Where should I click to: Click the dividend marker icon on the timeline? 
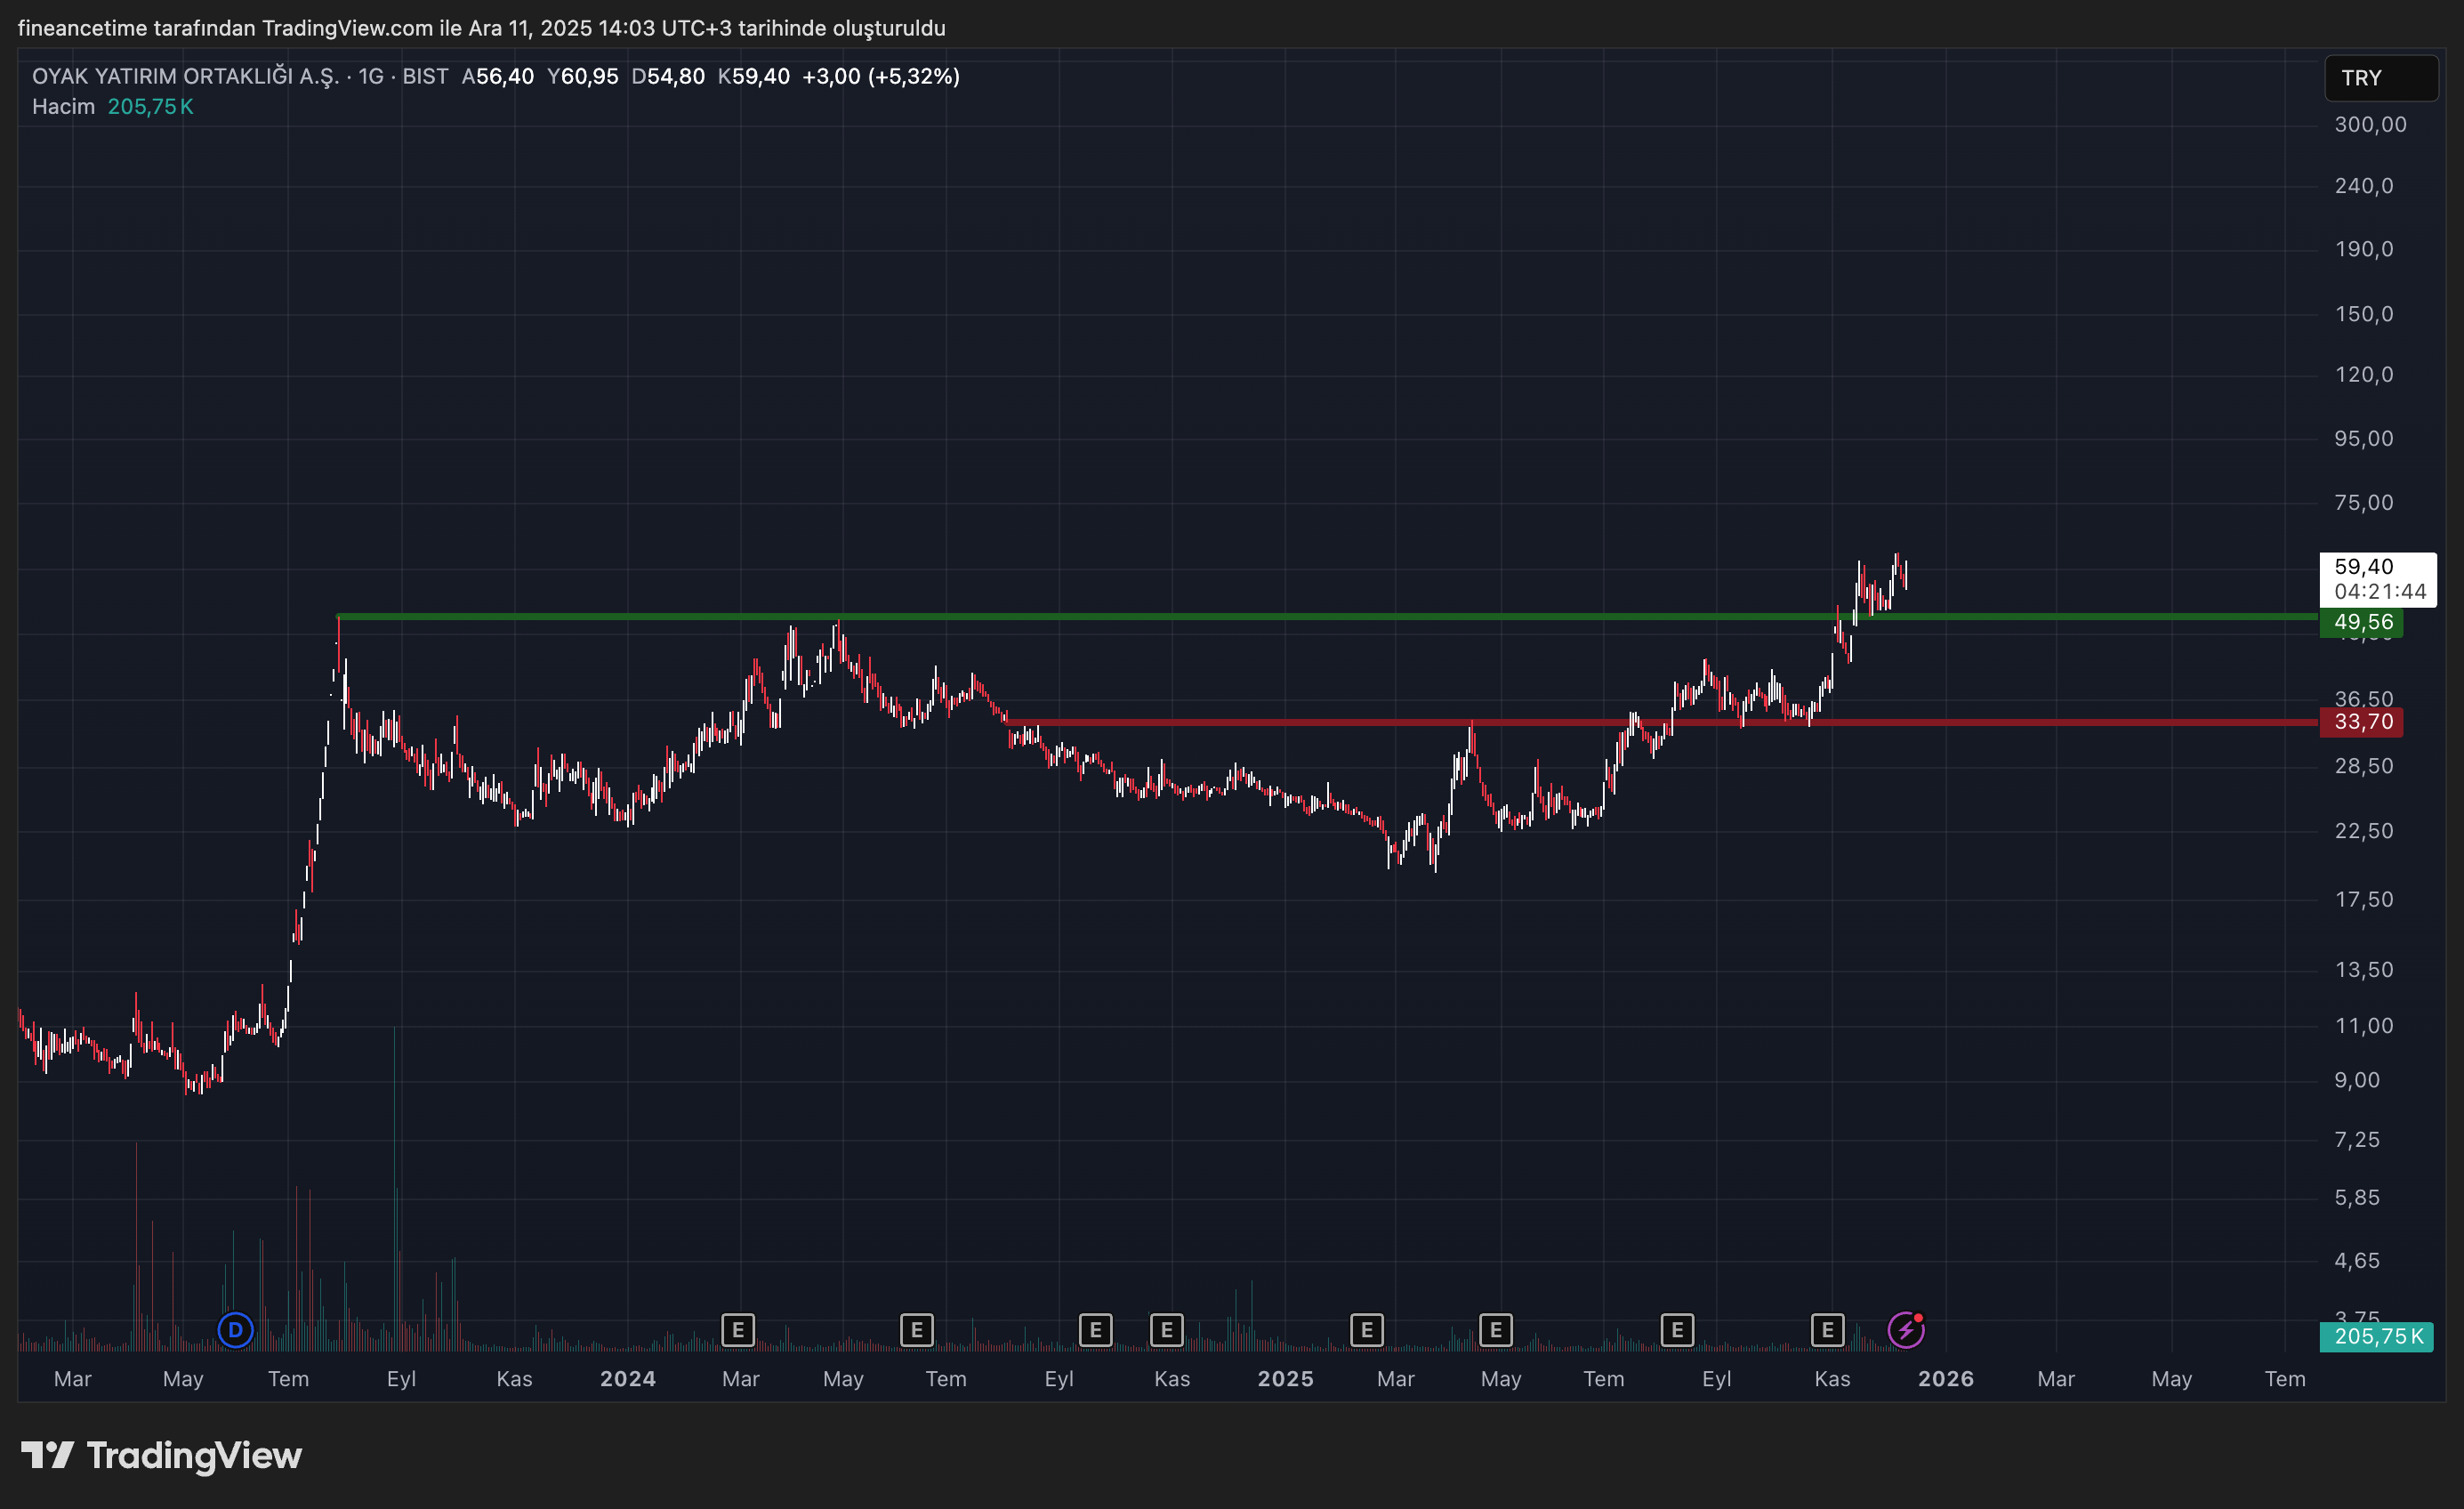(236, 1330)
